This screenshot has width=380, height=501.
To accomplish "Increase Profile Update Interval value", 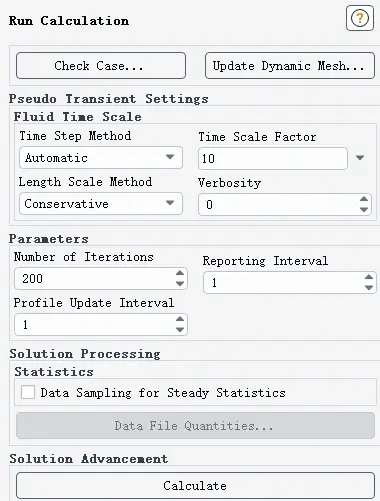I will tap(180, 319).
